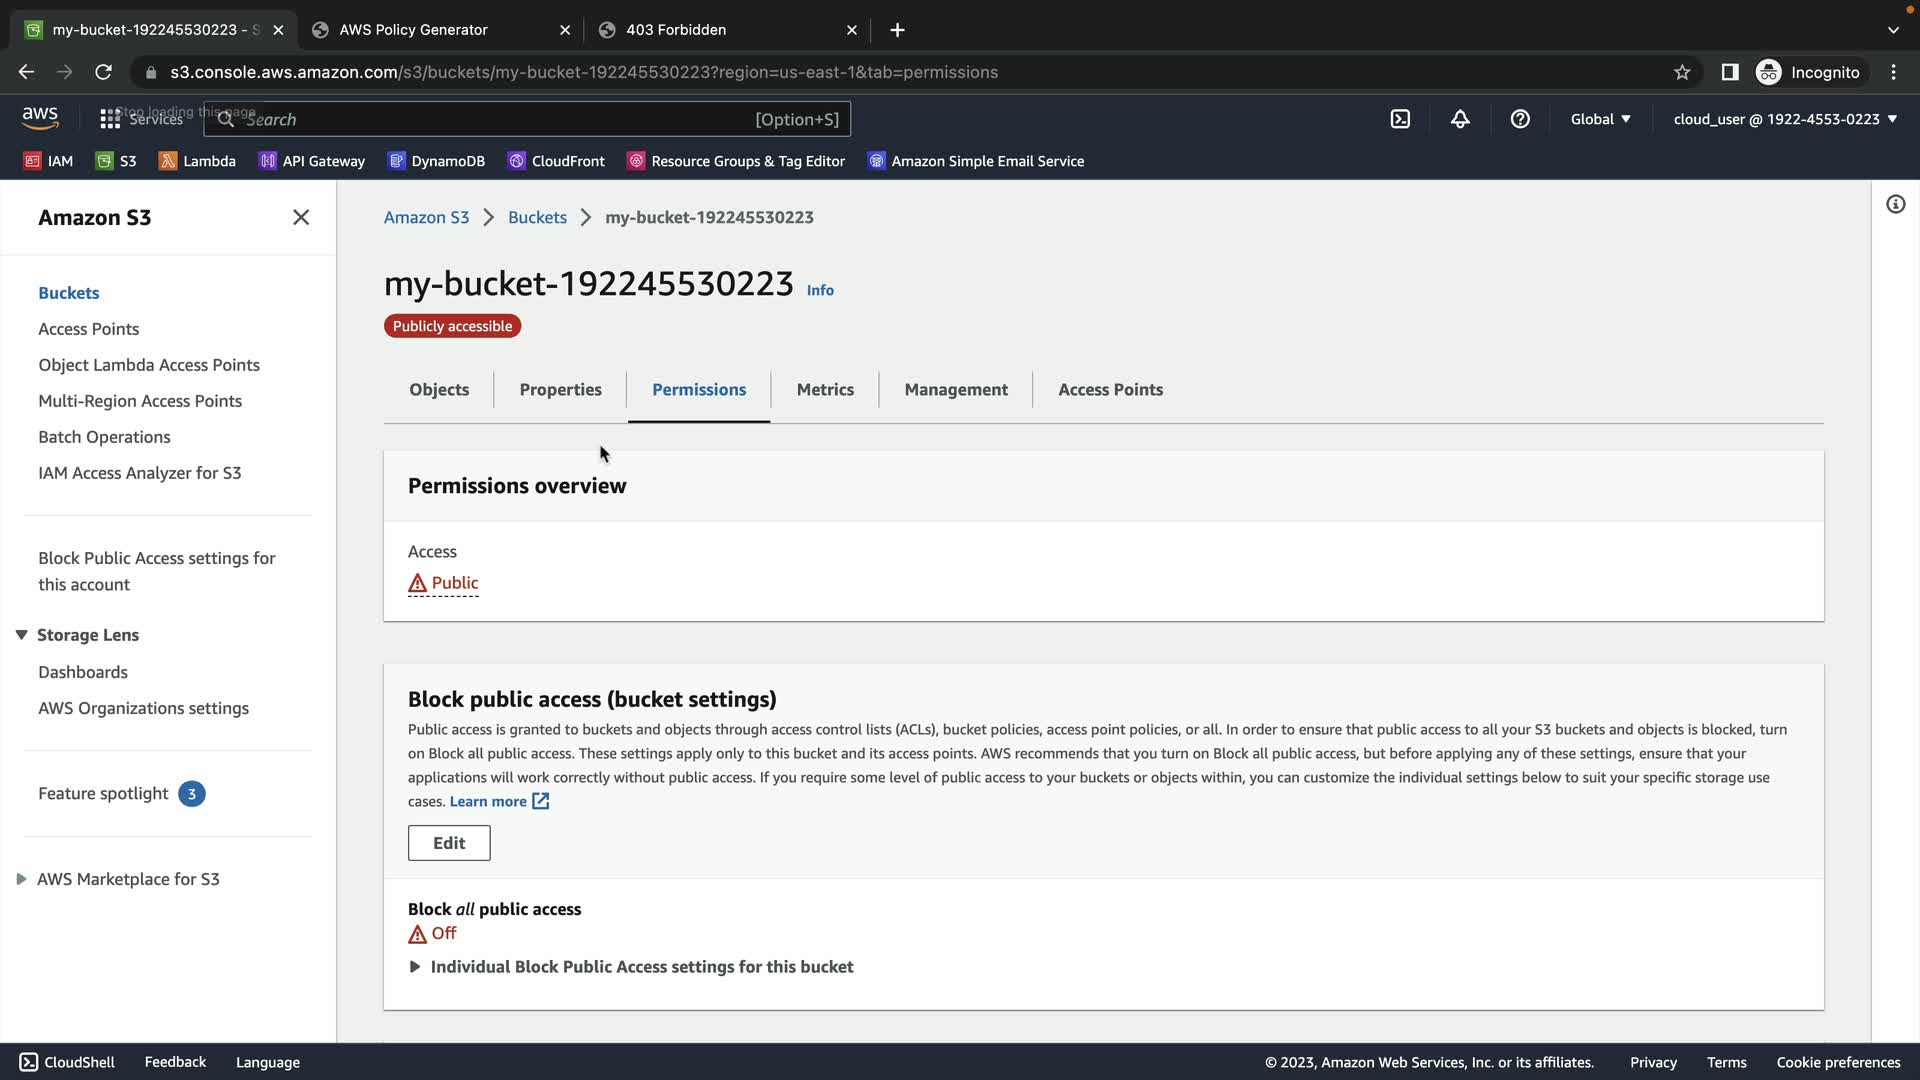1920x1080 pixels.
Task: Switch to the Properties tab
Action: (560, 390)
